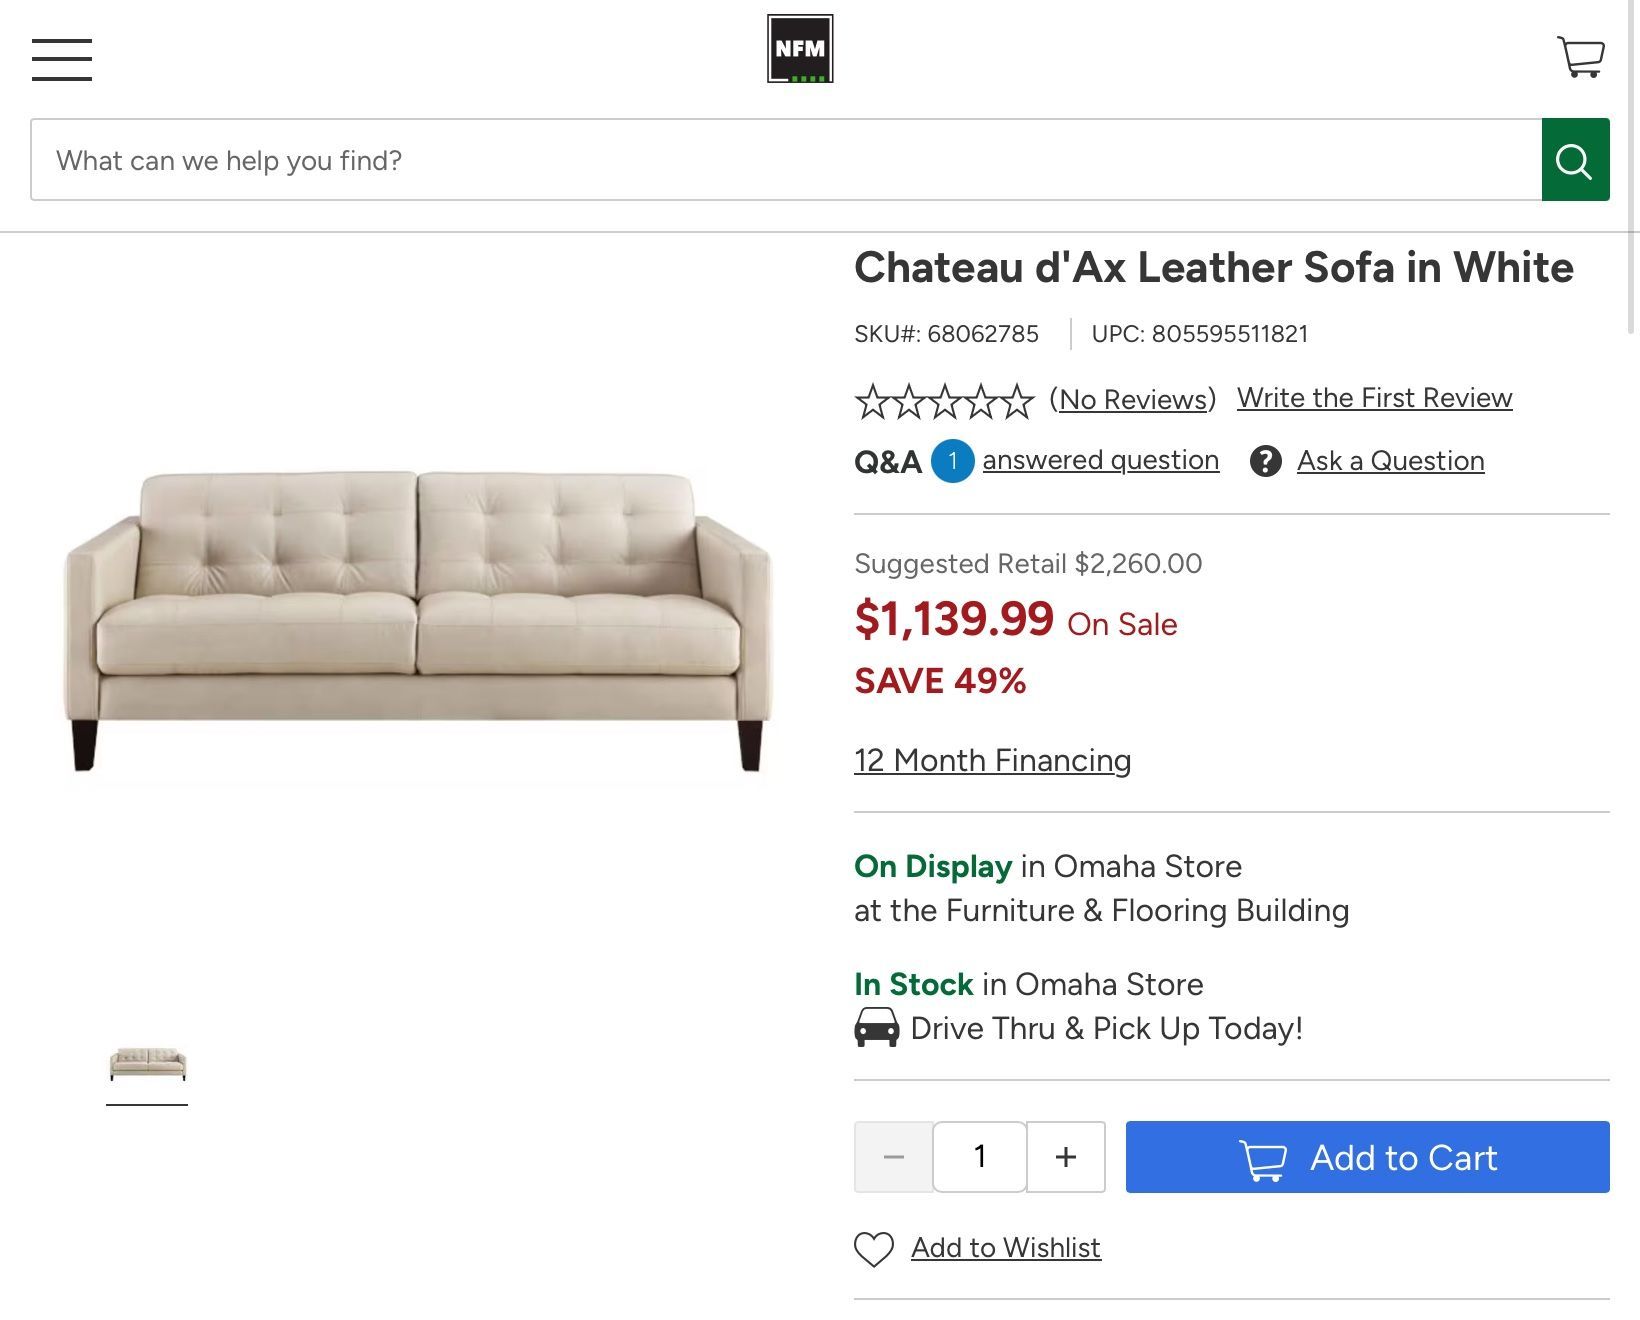Click the cart icon inside Add to Cart button
Image resolution: width=1640 pixels, height=1320 pixels.
coord(1263,1158)
